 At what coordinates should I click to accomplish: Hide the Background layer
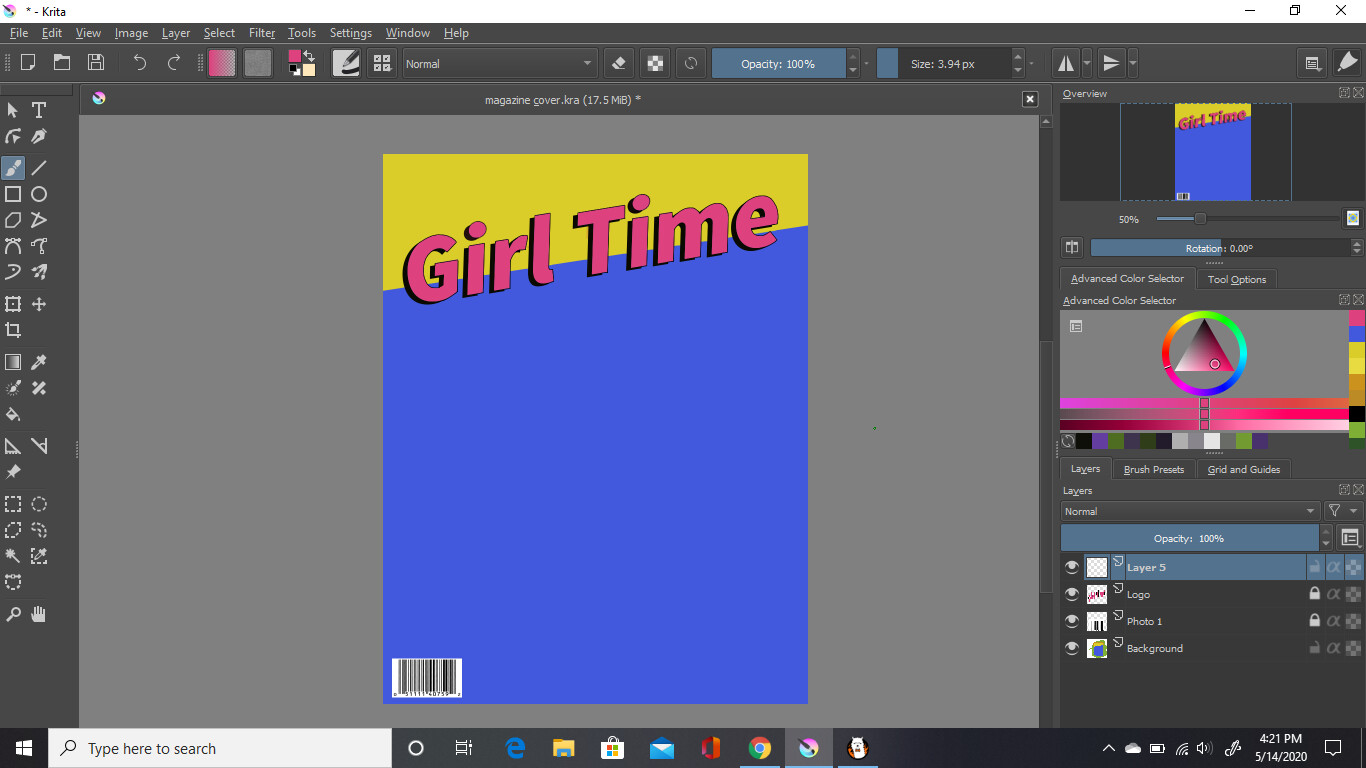[1072, 648]
